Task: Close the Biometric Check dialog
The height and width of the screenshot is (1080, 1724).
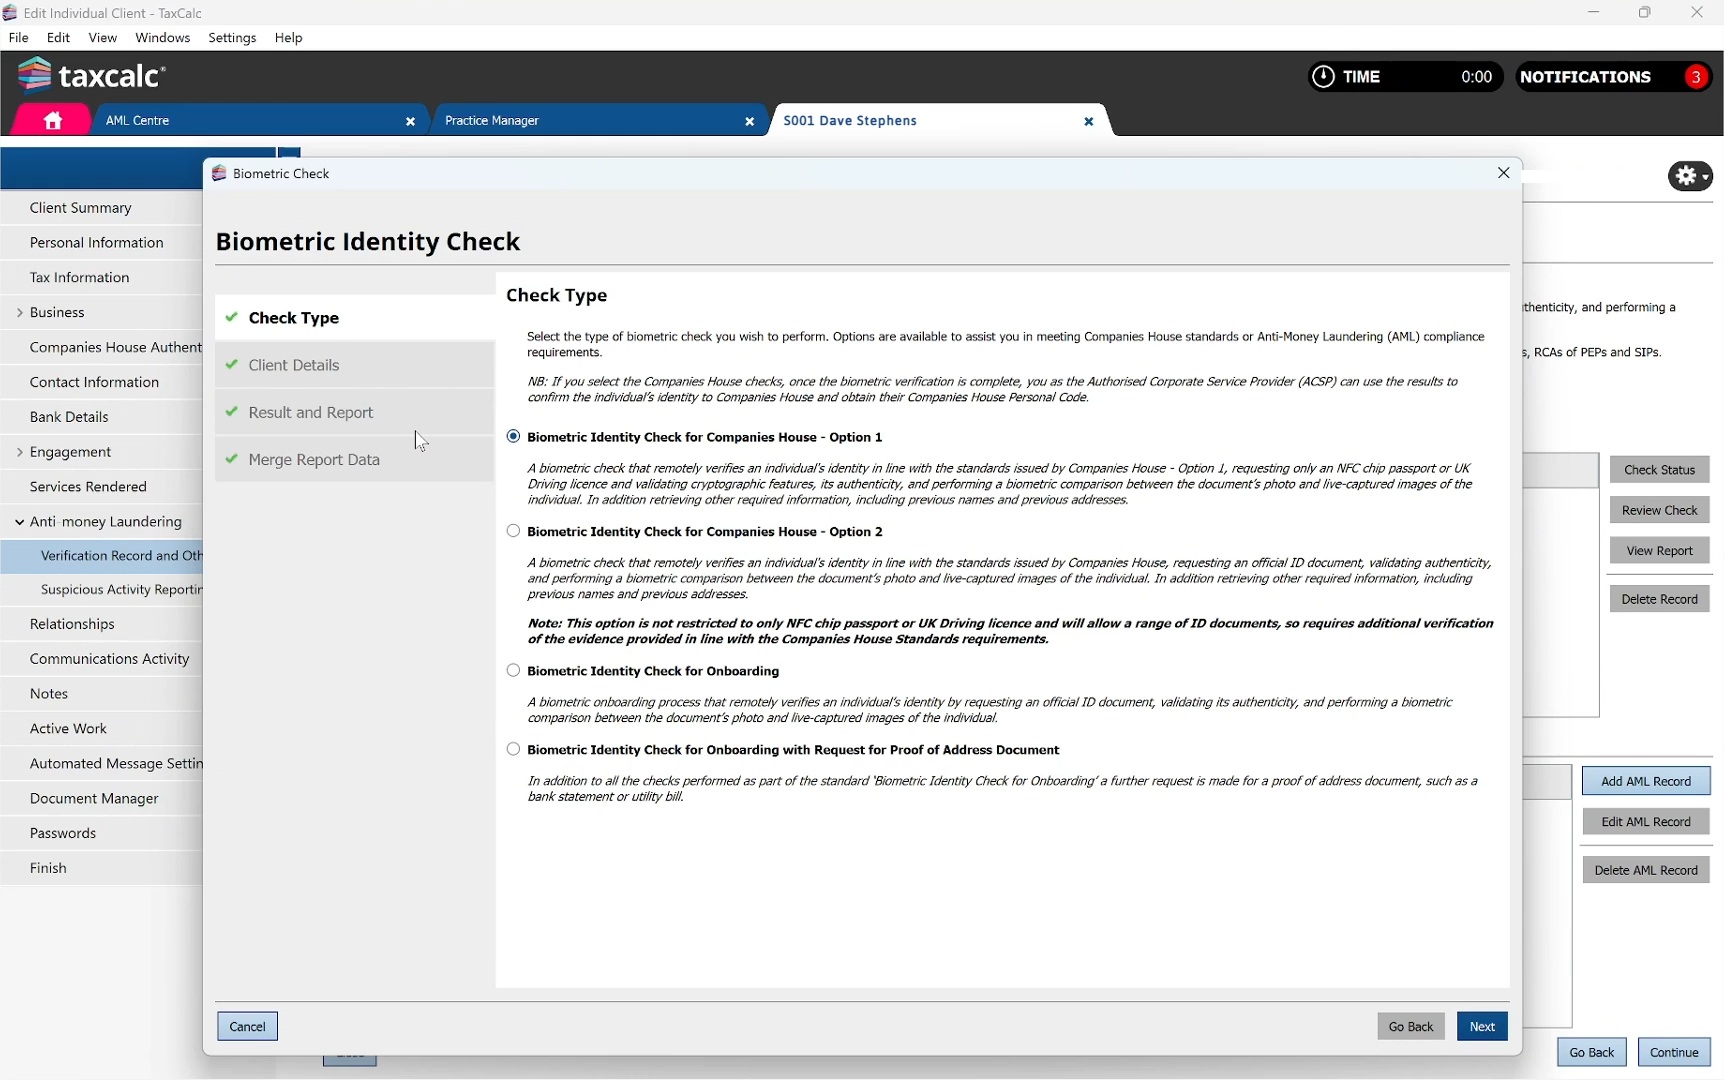Action: tap(1503, 173)
